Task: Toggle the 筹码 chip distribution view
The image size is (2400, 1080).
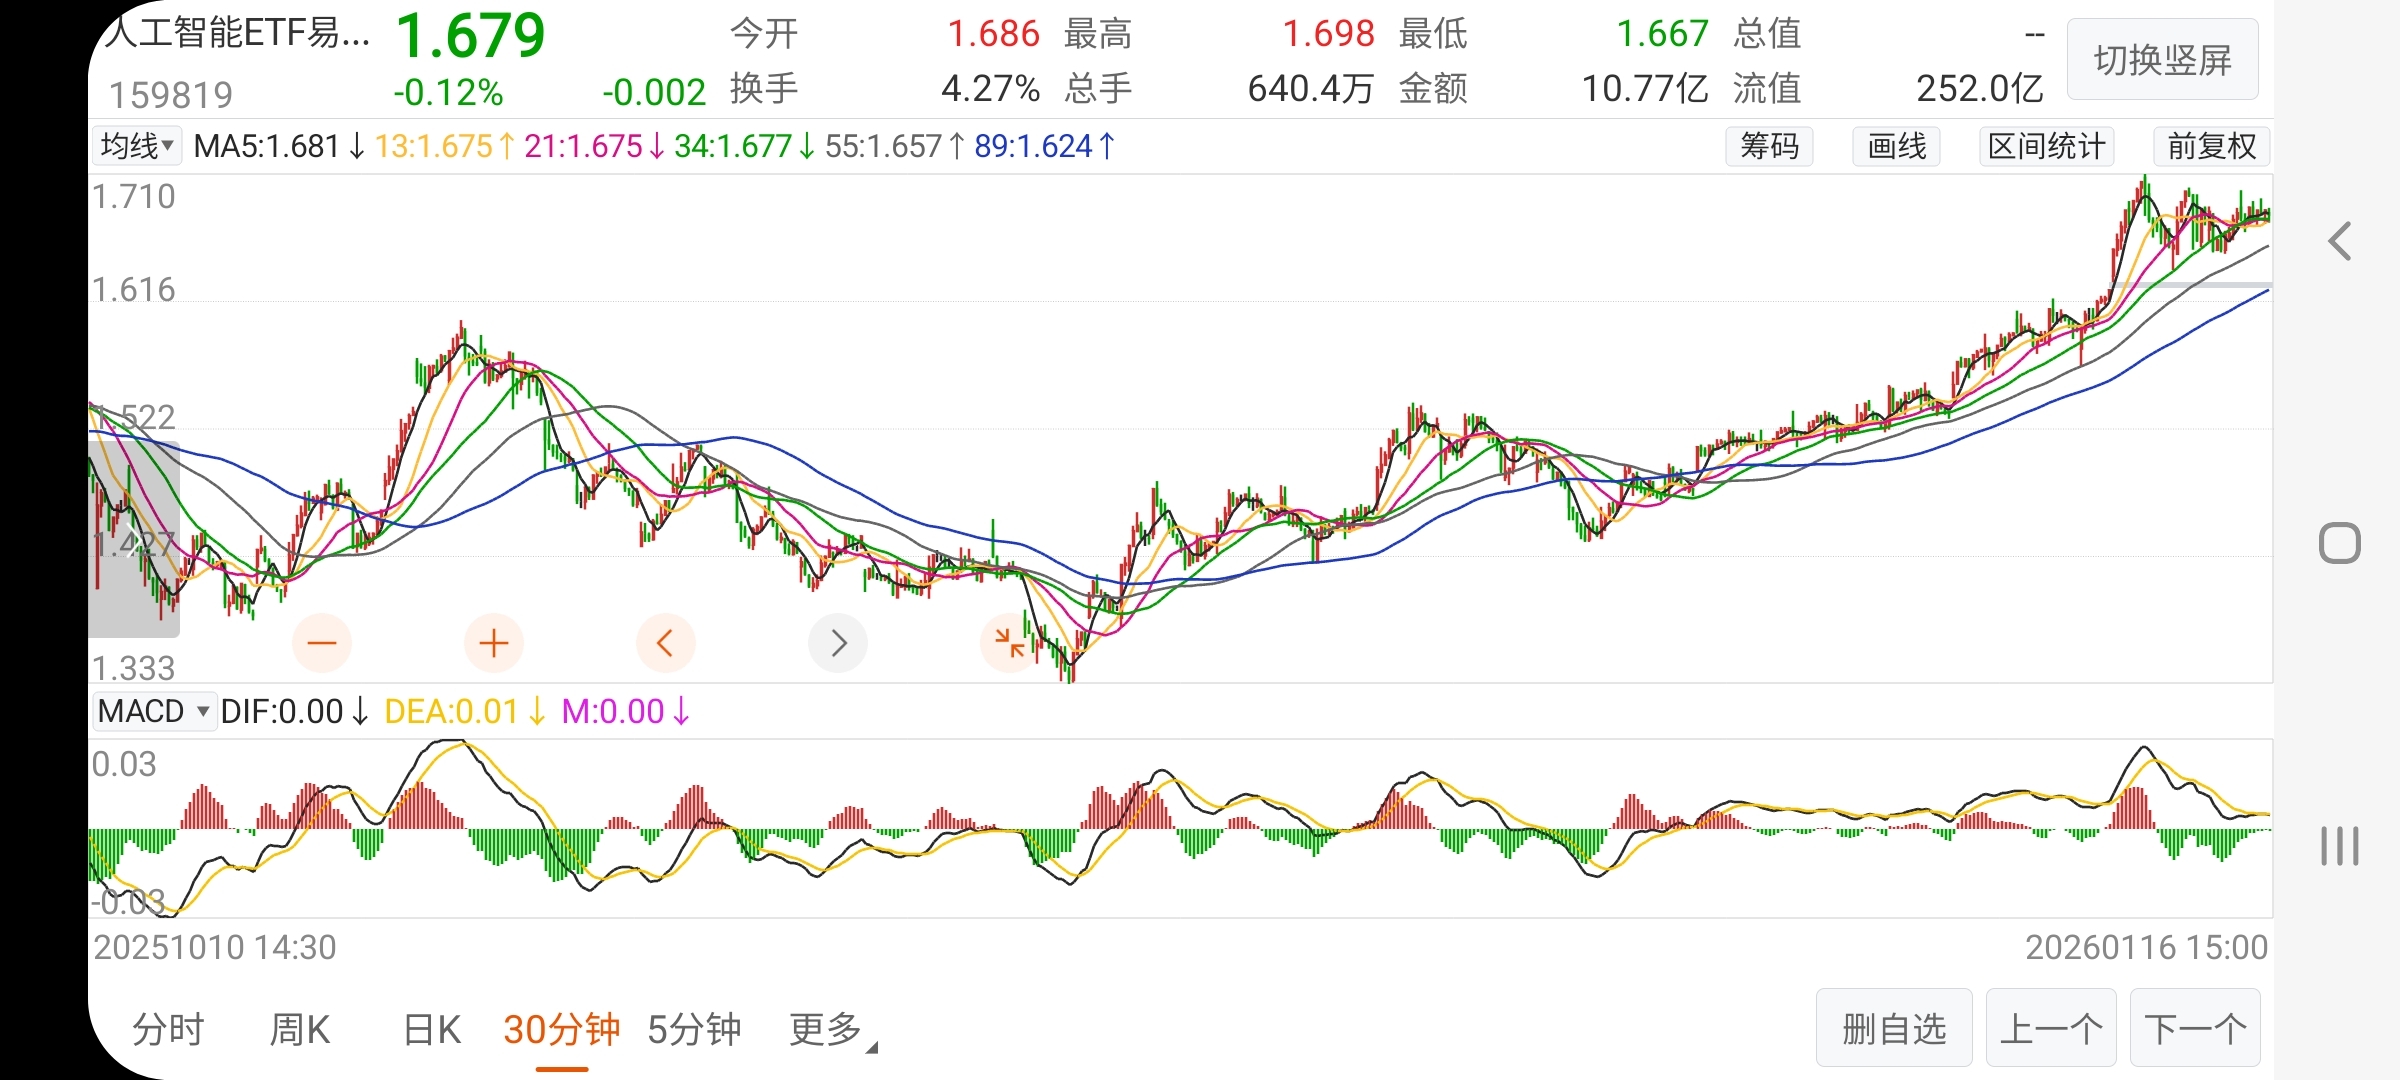Action: click(1769, 147)
